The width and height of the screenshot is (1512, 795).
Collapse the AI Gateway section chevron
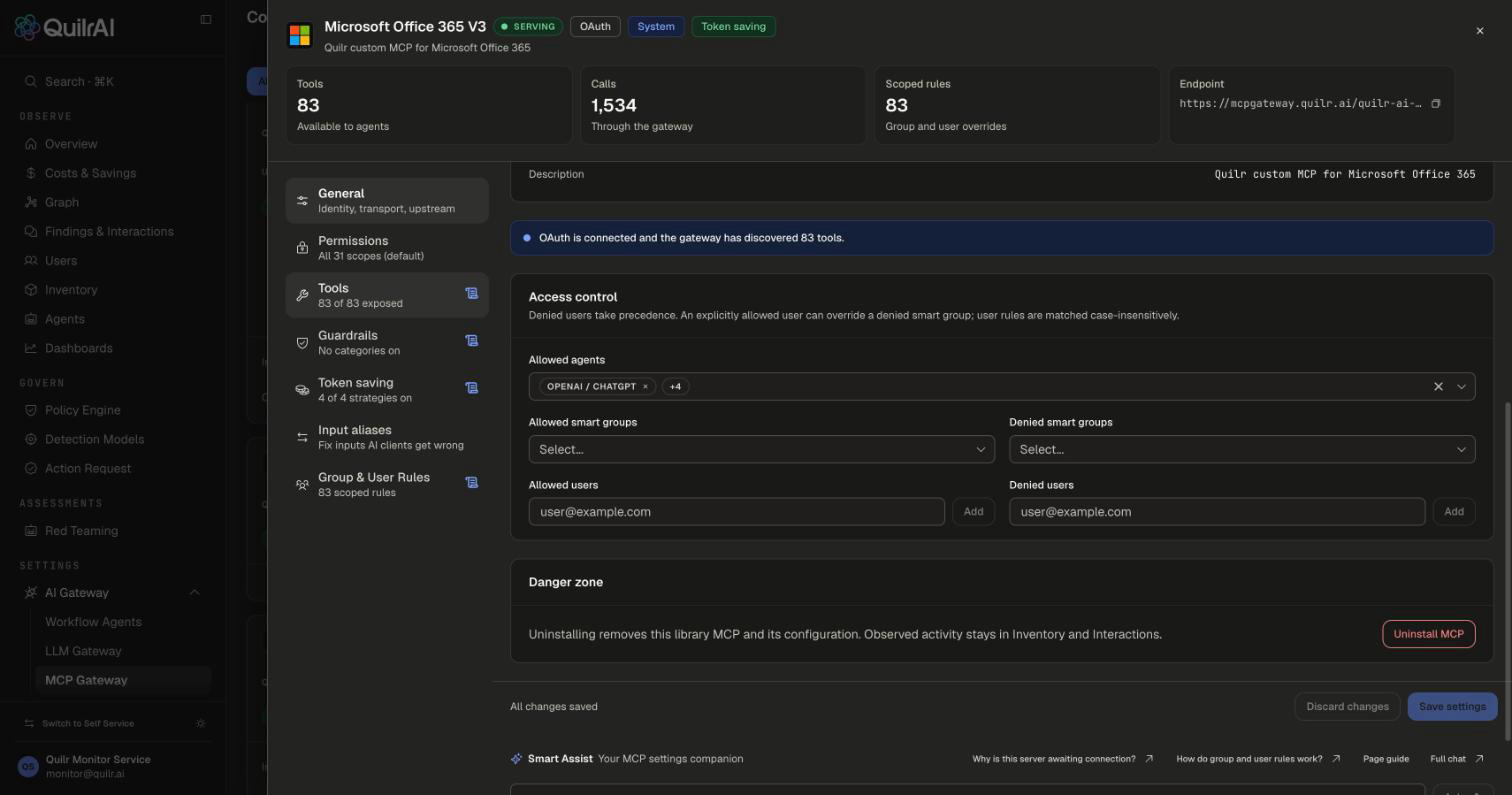click(194, 593)
